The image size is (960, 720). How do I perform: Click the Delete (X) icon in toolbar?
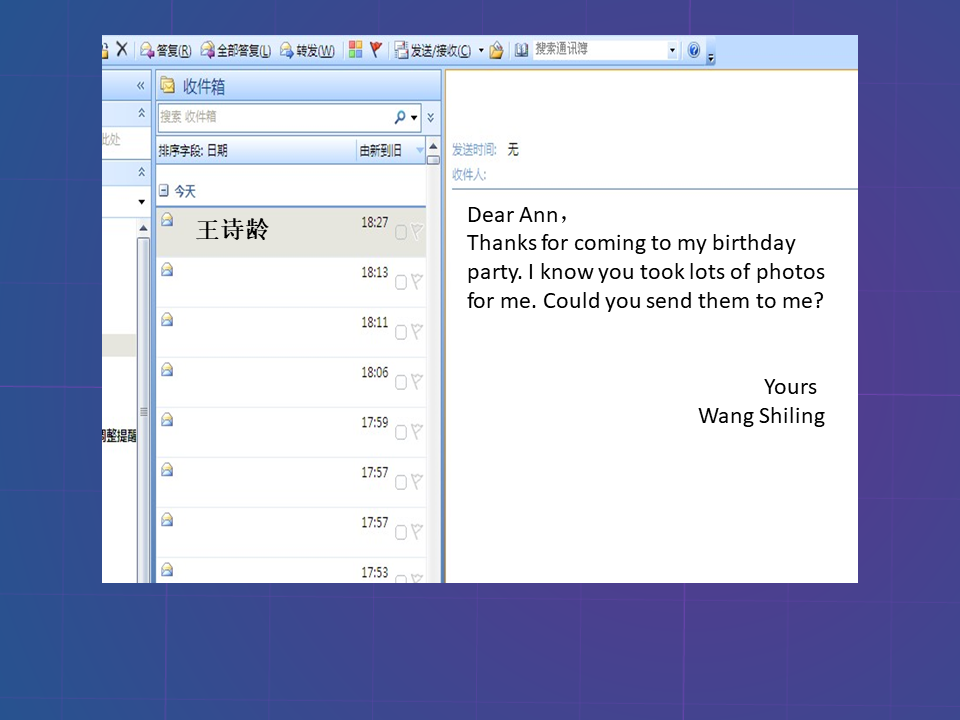click(122, 49)
